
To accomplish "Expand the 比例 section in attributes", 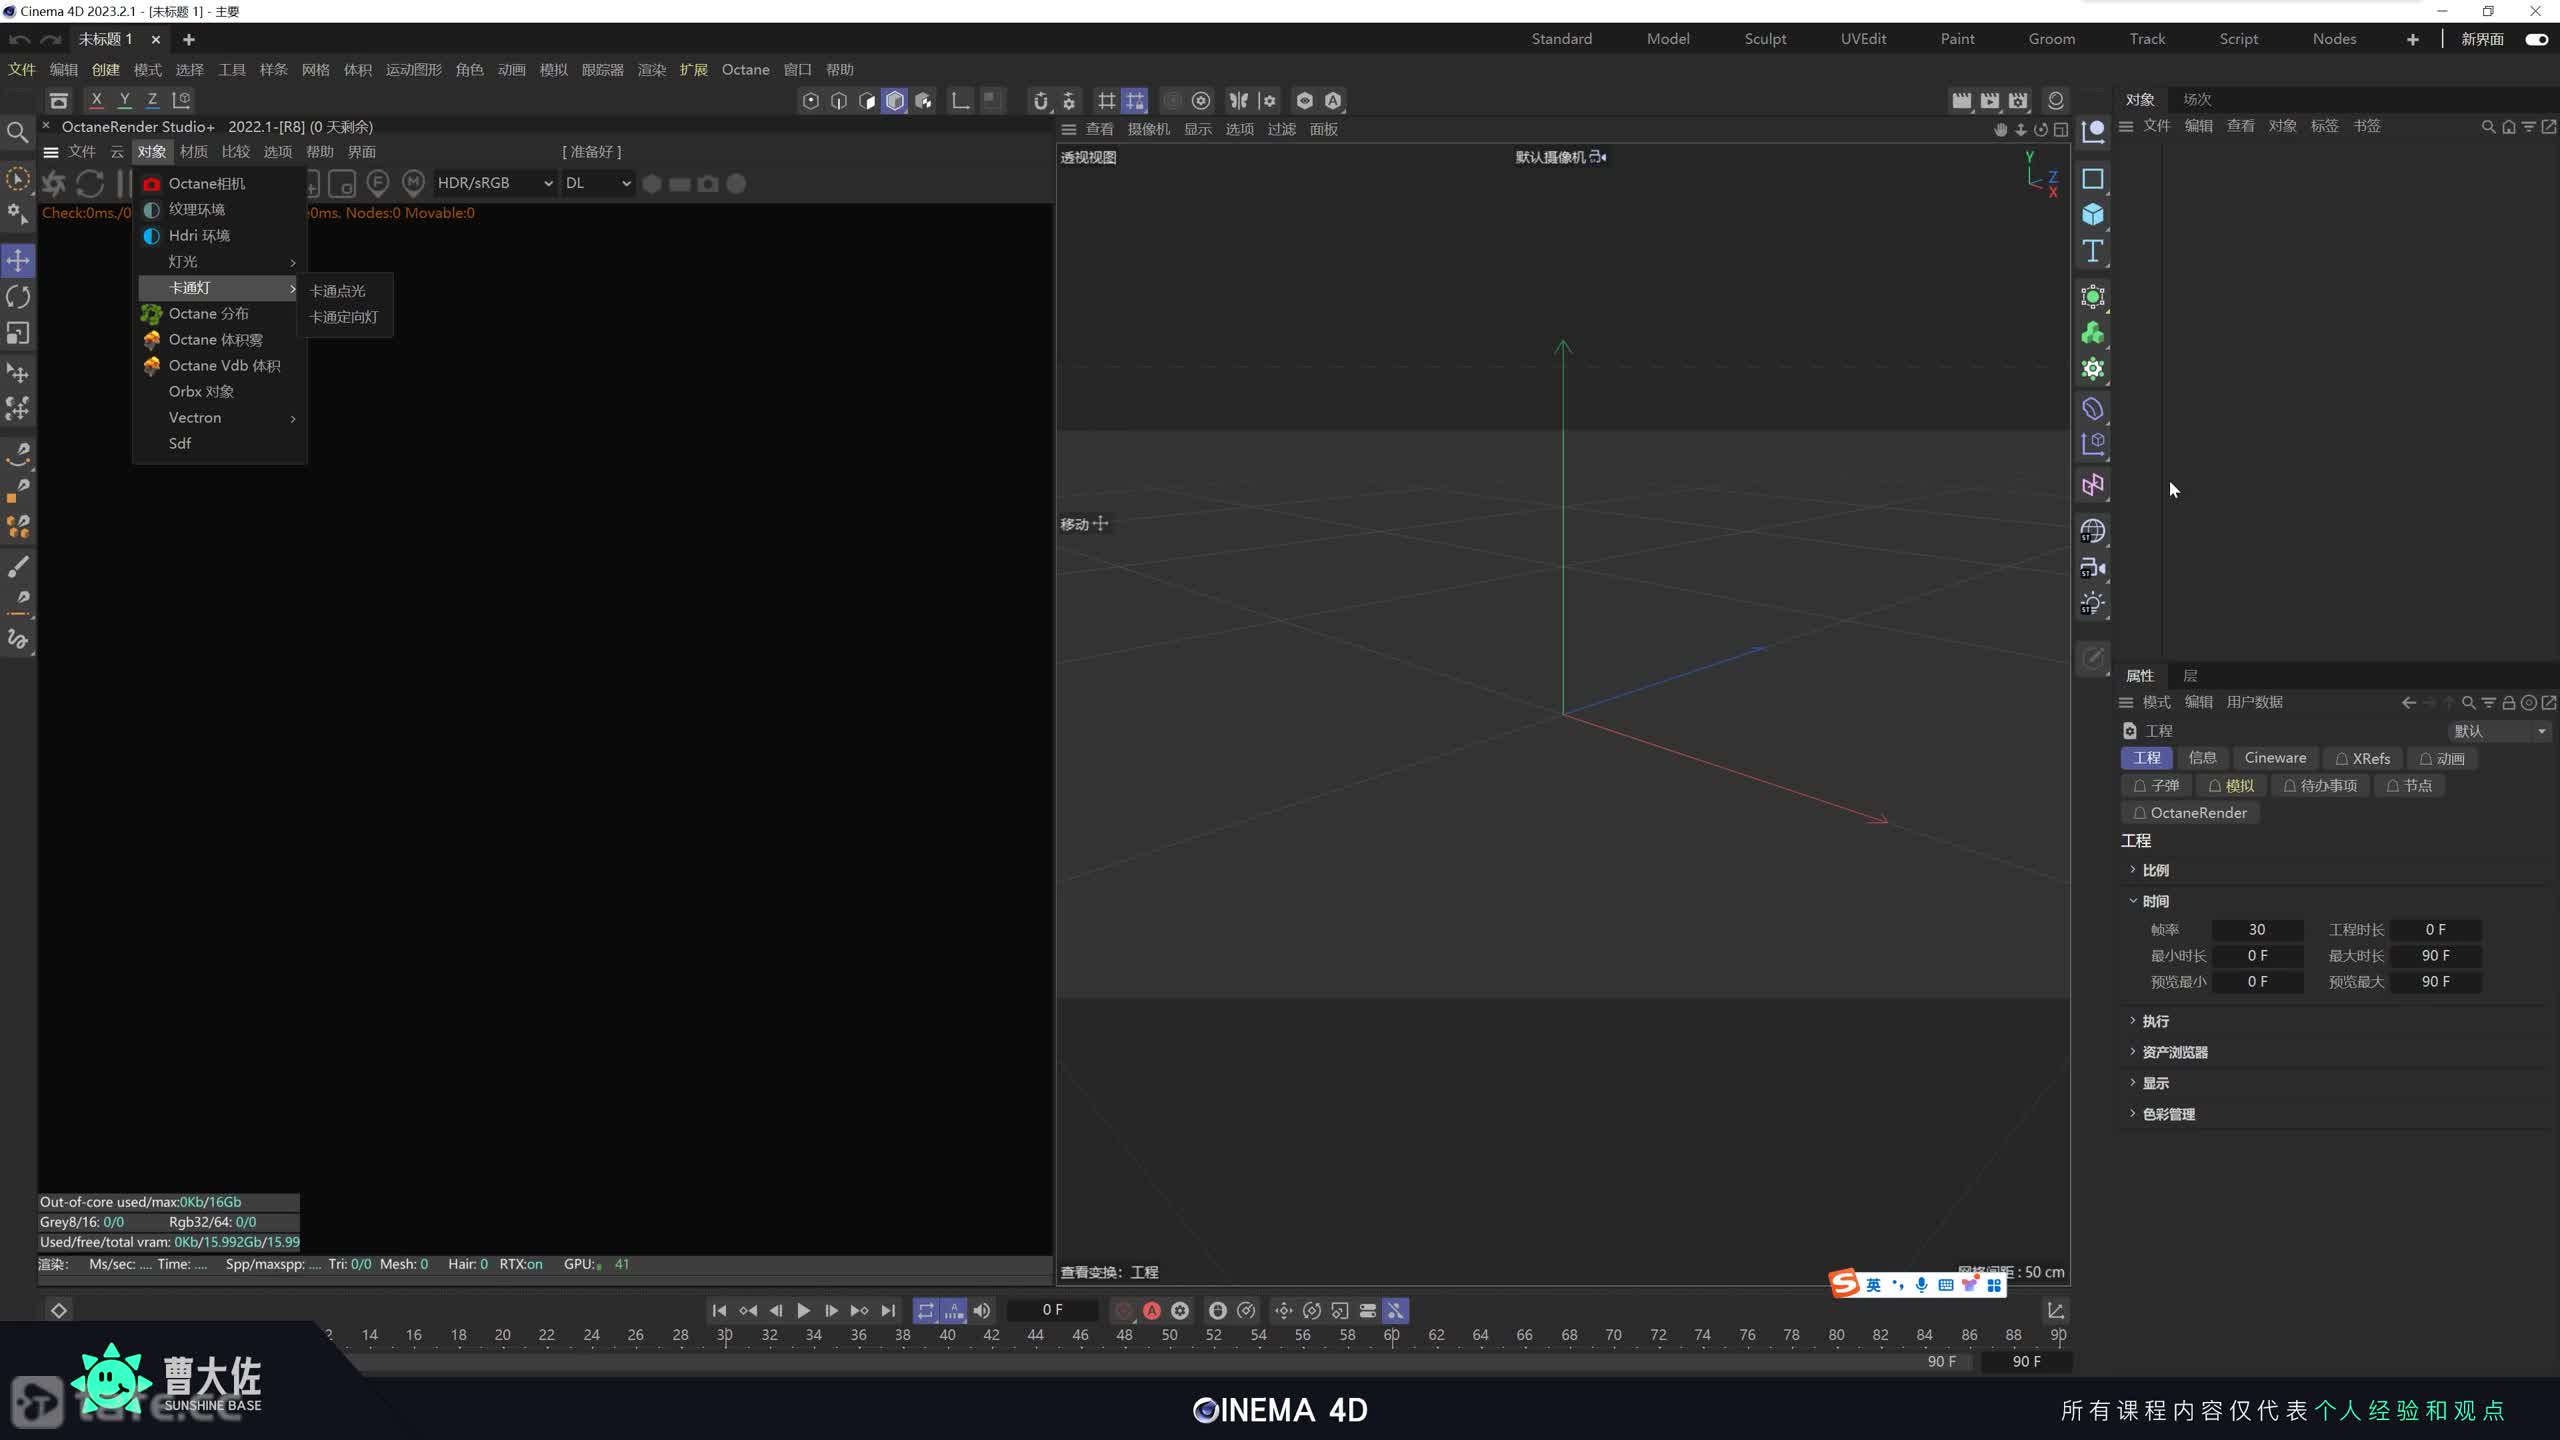I will pos(2155,870).
